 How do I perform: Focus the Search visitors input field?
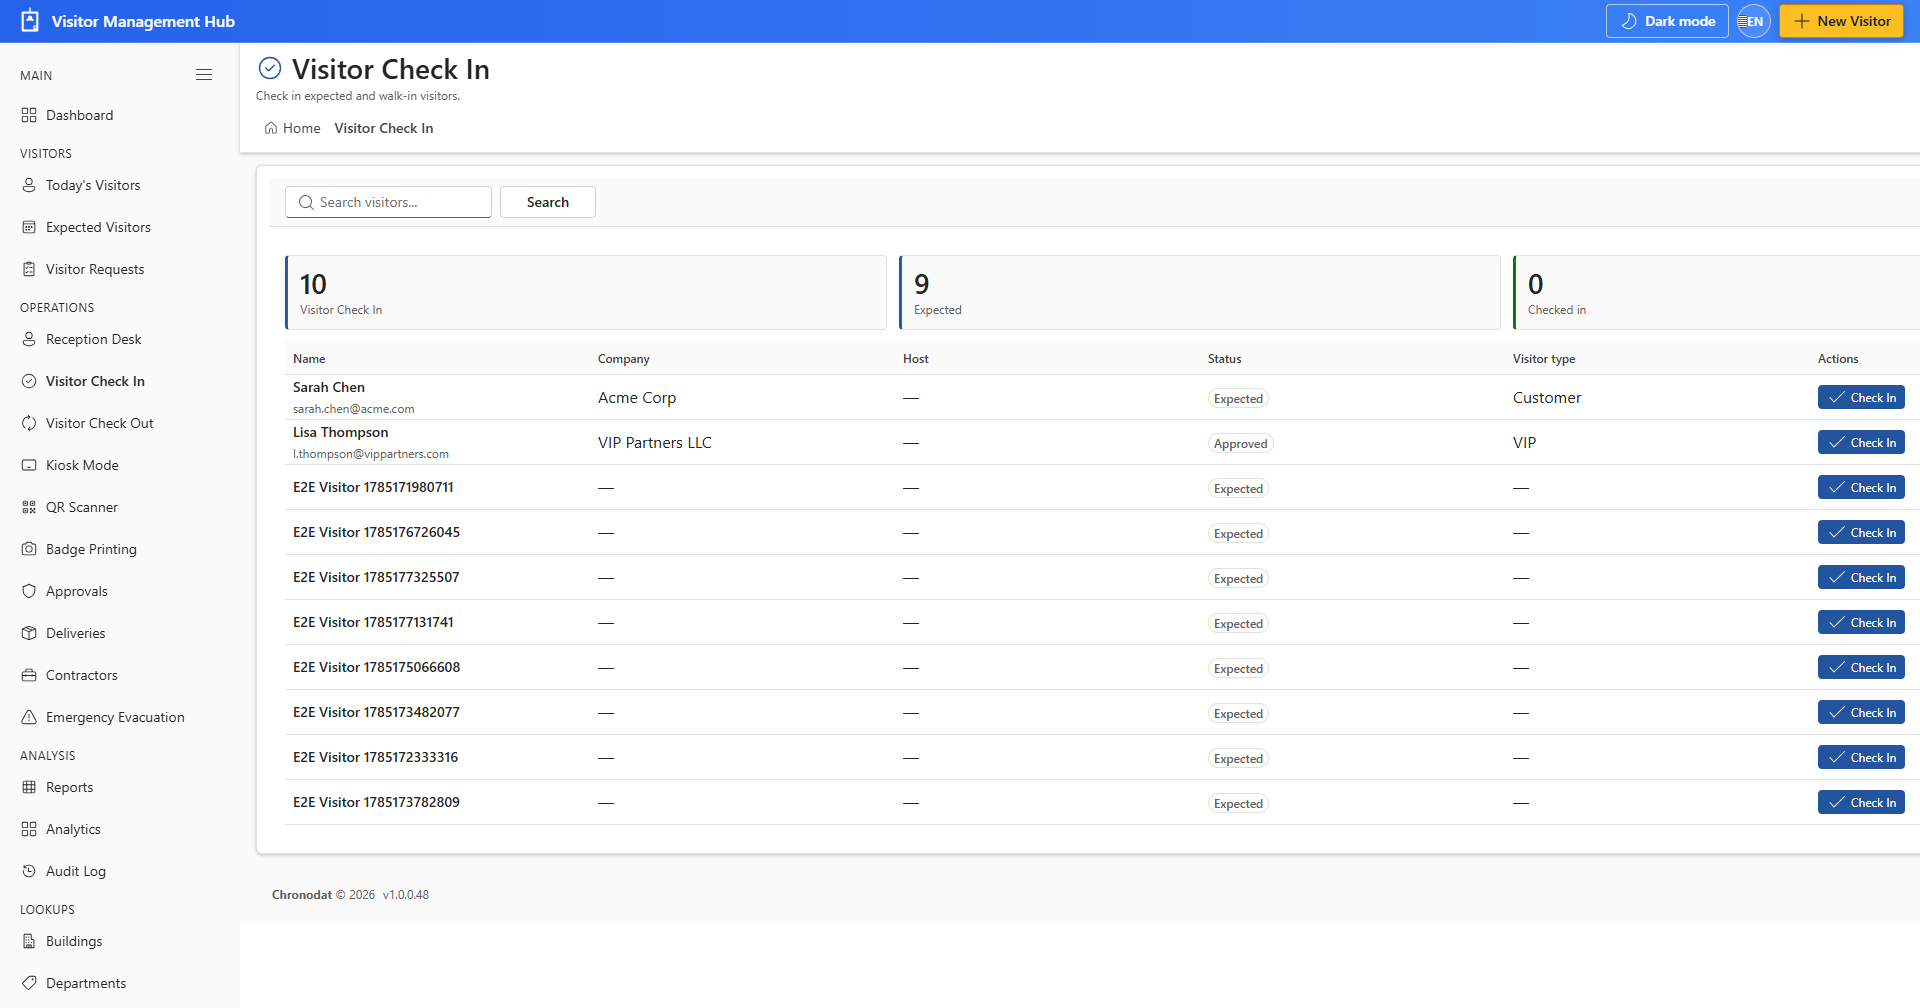tap(388, 202)
